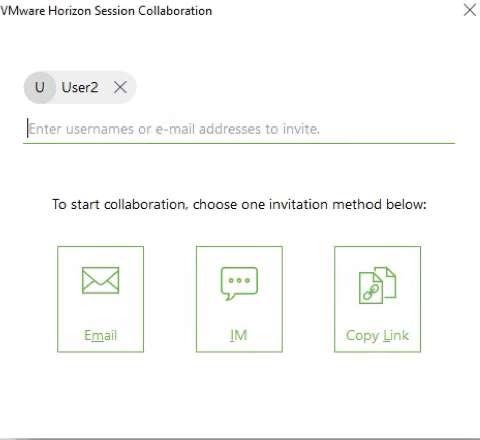Select the IM text label
Viewport: 480px width, 440px height.
[239, 335]
